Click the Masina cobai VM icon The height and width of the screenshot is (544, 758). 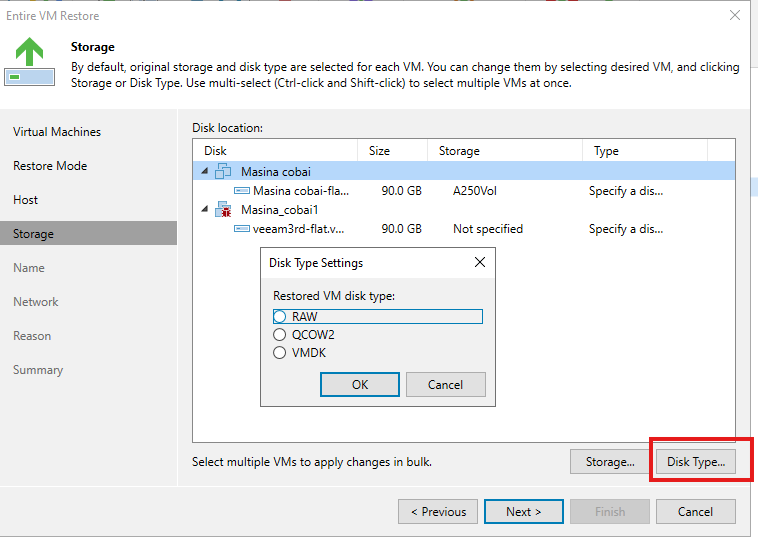pos(223,171)
